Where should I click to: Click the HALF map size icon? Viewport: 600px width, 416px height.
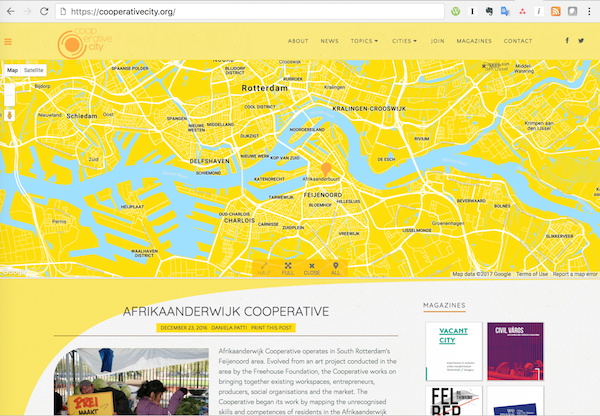tap(264, 269)
